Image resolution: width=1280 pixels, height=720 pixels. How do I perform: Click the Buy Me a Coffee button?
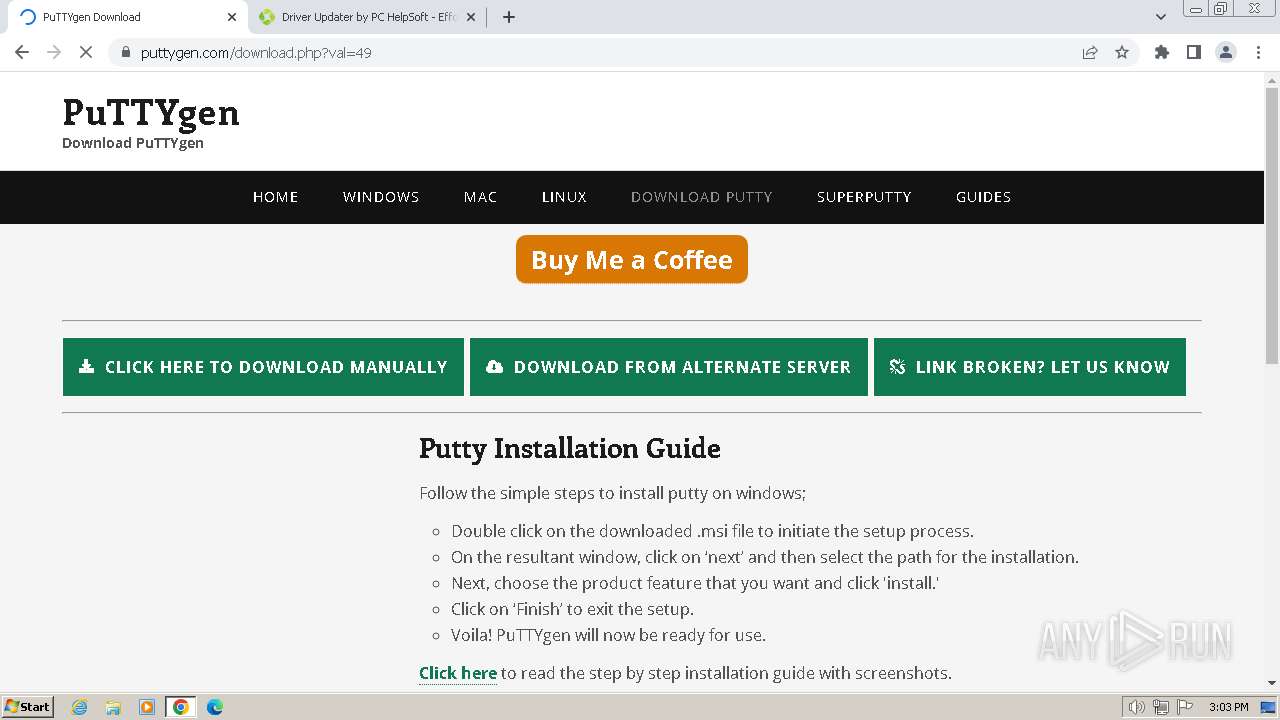point(632,259)
